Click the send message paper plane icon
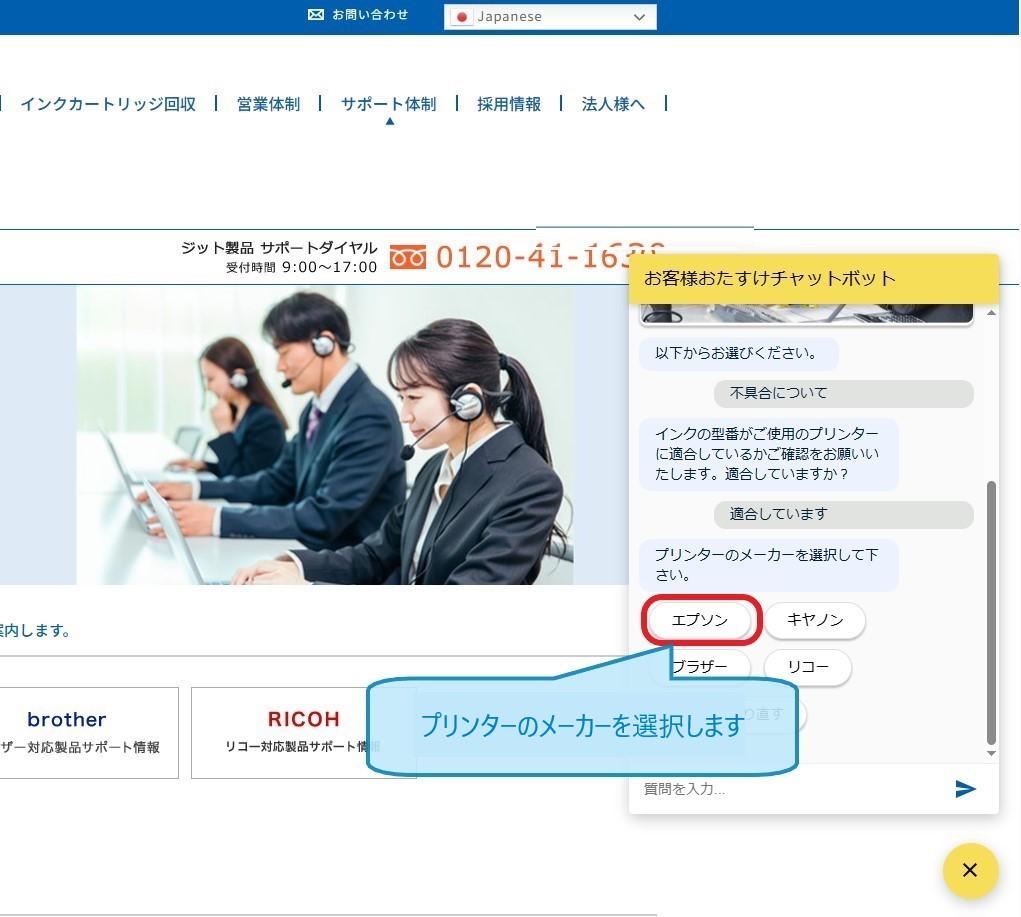This screenshot has height=917, width=1021. point(965,789)
